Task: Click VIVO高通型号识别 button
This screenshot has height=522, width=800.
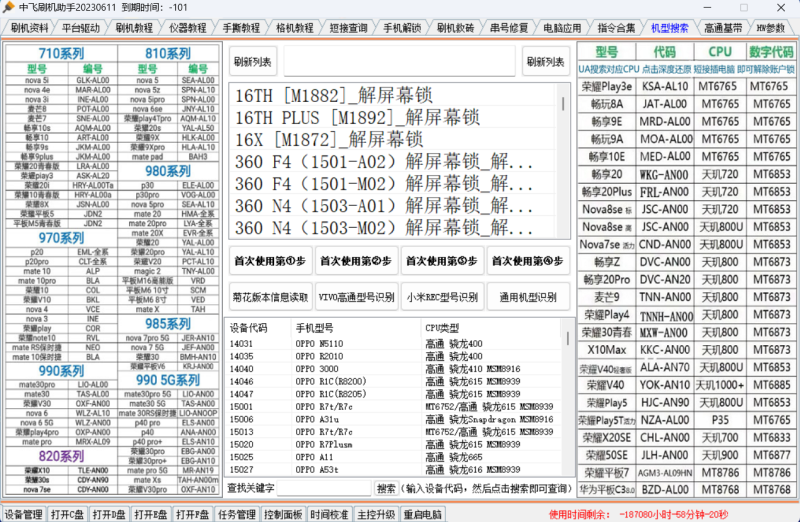Action: point(356,297)
